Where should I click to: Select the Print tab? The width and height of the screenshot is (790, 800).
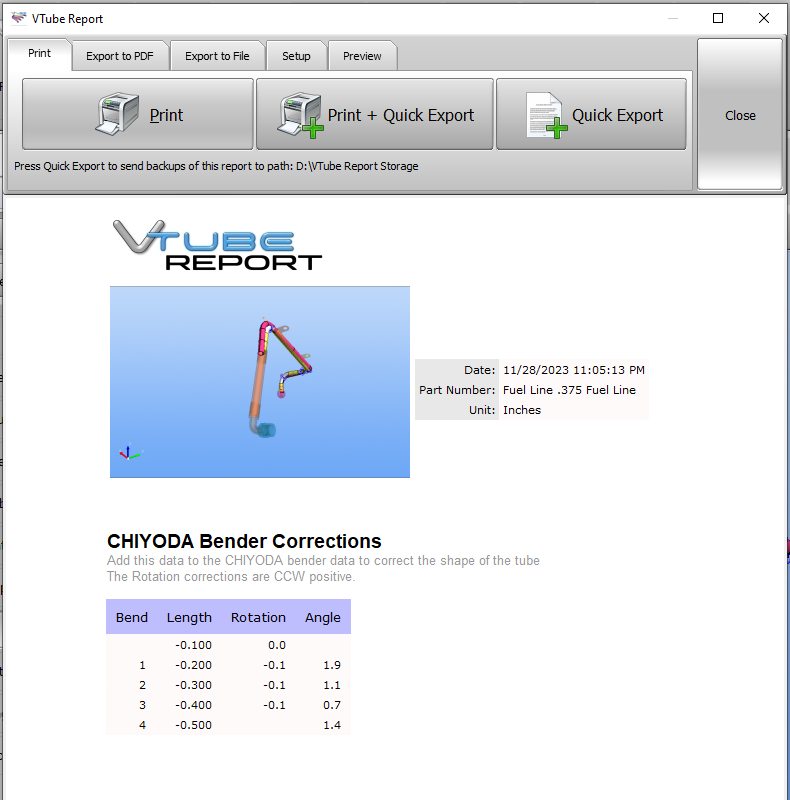tap(39, 54)
